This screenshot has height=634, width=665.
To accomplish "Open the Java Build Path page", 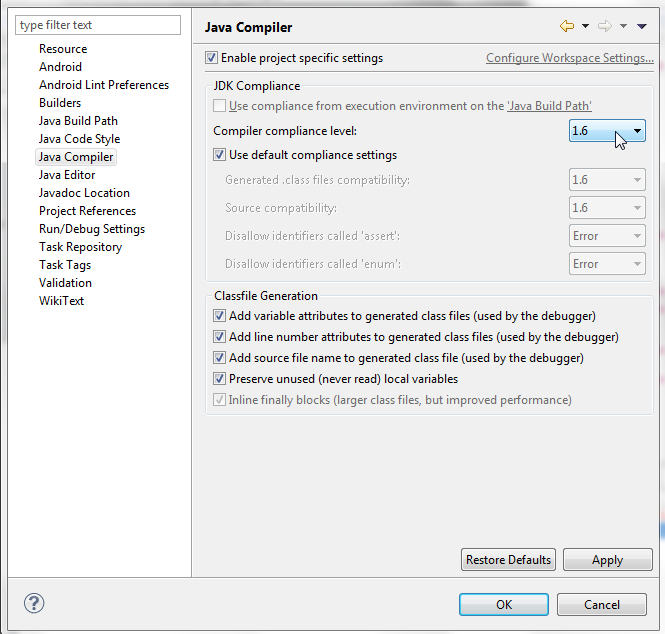I will [x=78, y=121].
